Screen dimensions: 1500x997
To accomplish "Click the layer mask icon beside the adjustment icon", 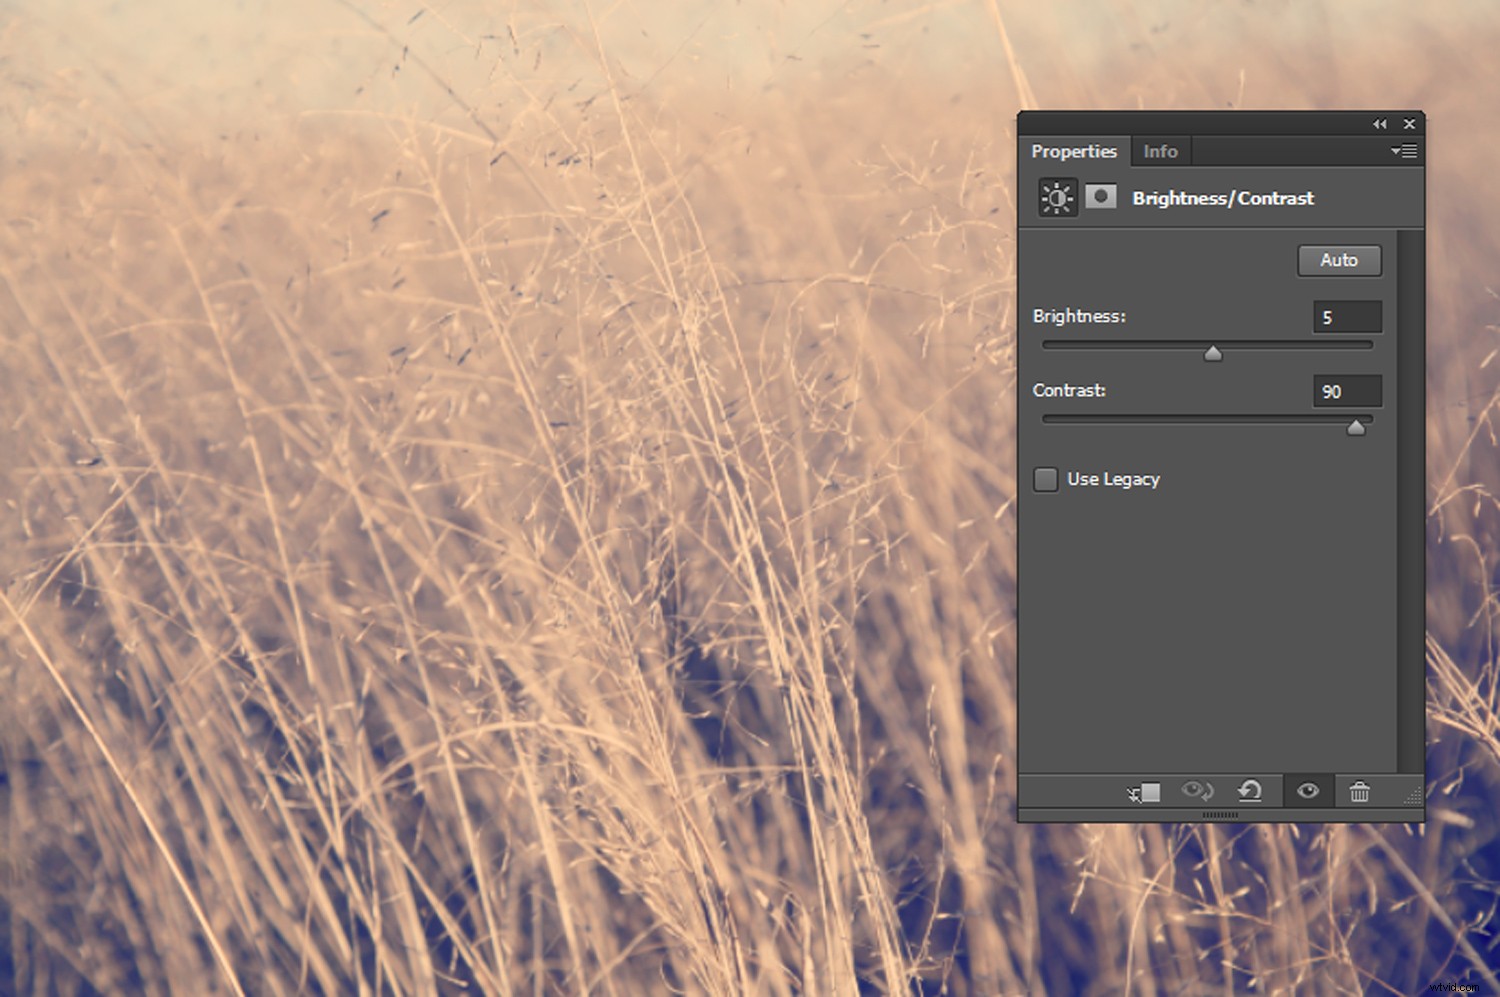I will [x=1102, y=197].
